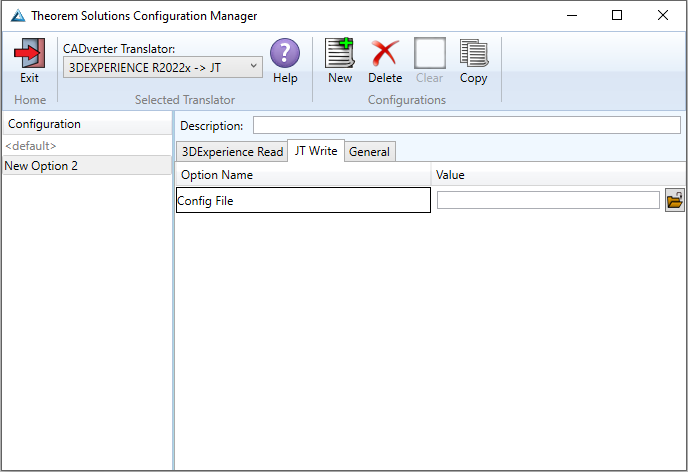Viewport: 688px width, 472px height.
Task: Click into the Description field
Action: (467, 125)
